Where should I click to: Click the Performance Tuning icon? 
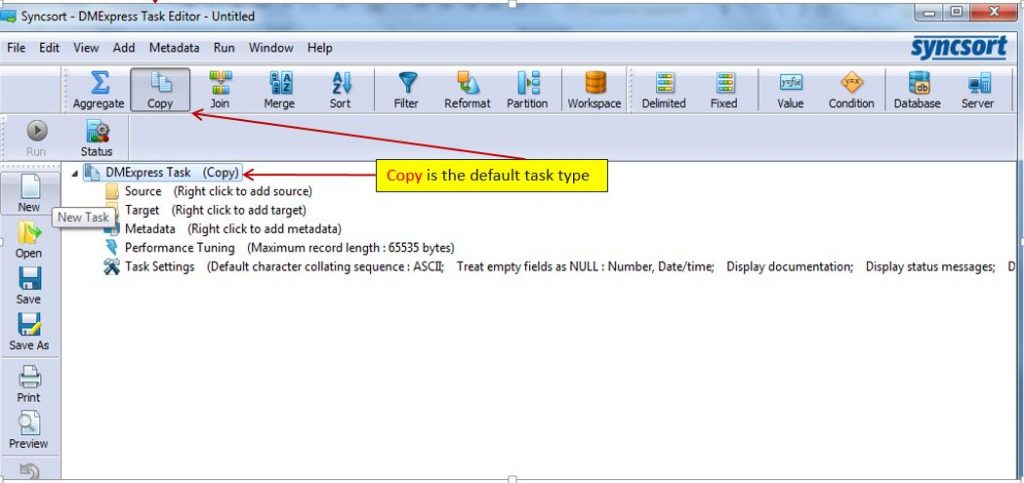tap(112, 248)
